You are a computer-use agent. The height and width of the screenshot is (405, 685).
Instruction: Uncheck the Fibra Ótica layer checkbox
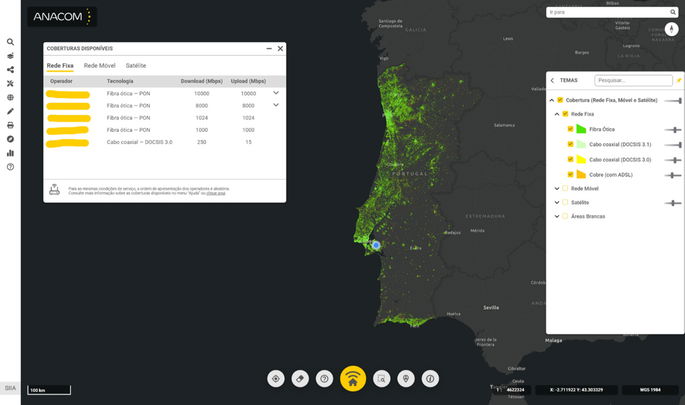(570, 129)
